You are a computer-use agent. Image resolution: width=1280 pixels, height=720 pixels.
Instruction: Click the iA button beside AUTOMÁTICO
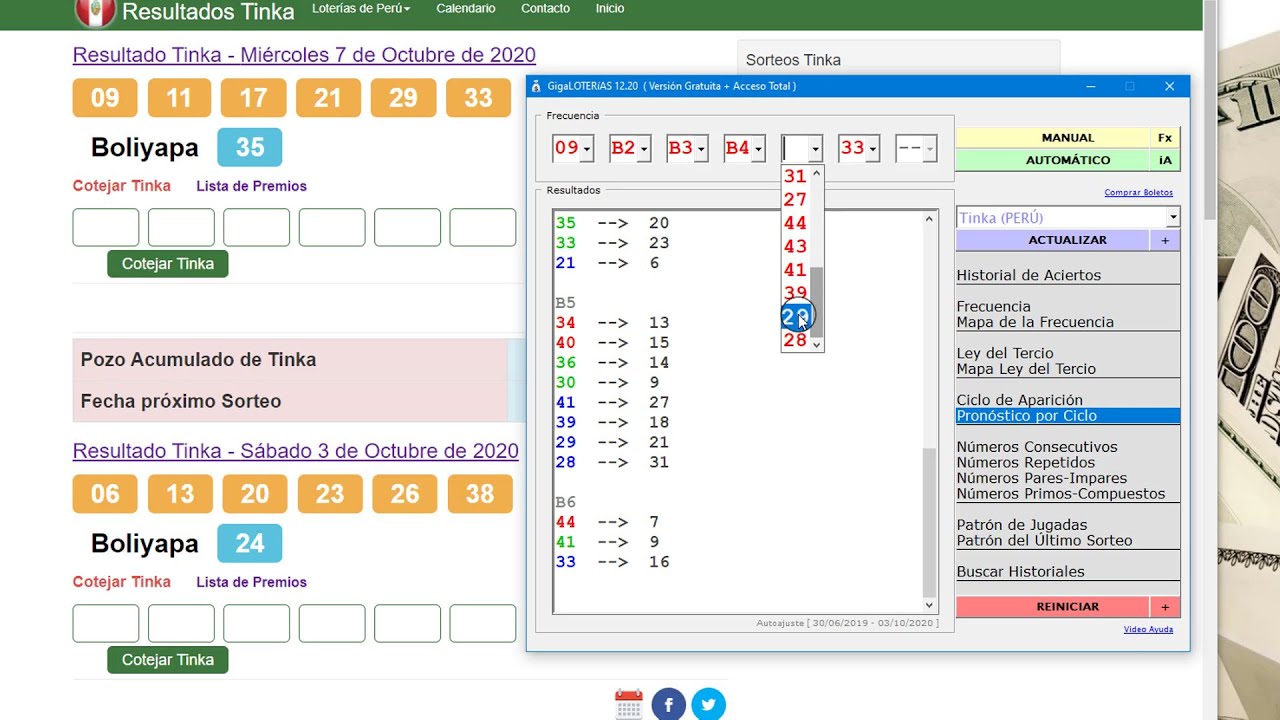pos(1165,160)
